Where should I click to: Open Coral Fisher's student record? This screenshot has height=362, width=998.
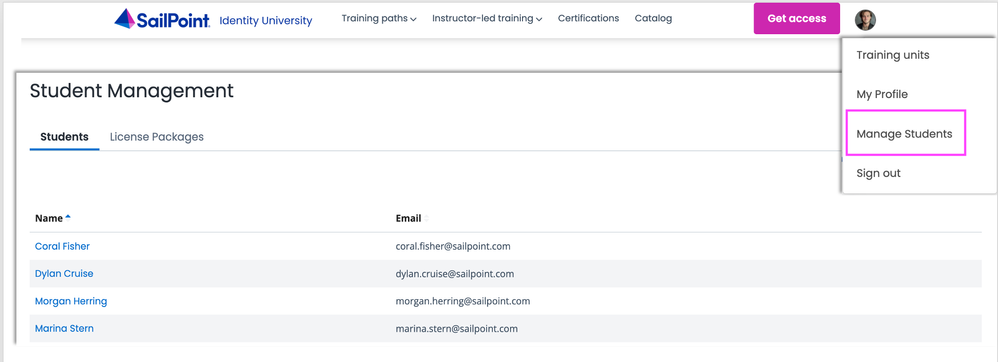62,246
